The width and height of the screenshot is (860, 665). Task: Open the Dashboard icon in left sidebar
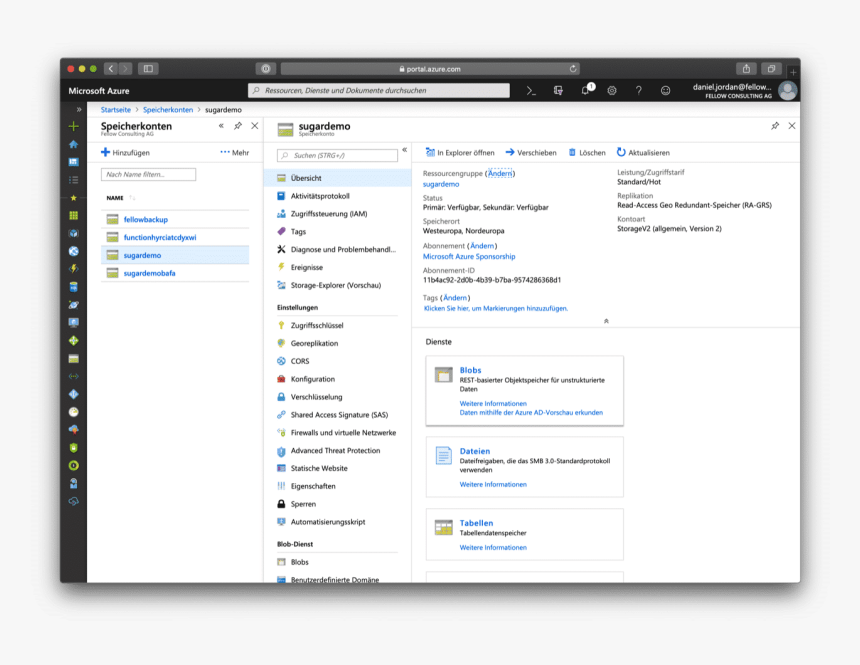pyautogui.click(x=73, y=162)
